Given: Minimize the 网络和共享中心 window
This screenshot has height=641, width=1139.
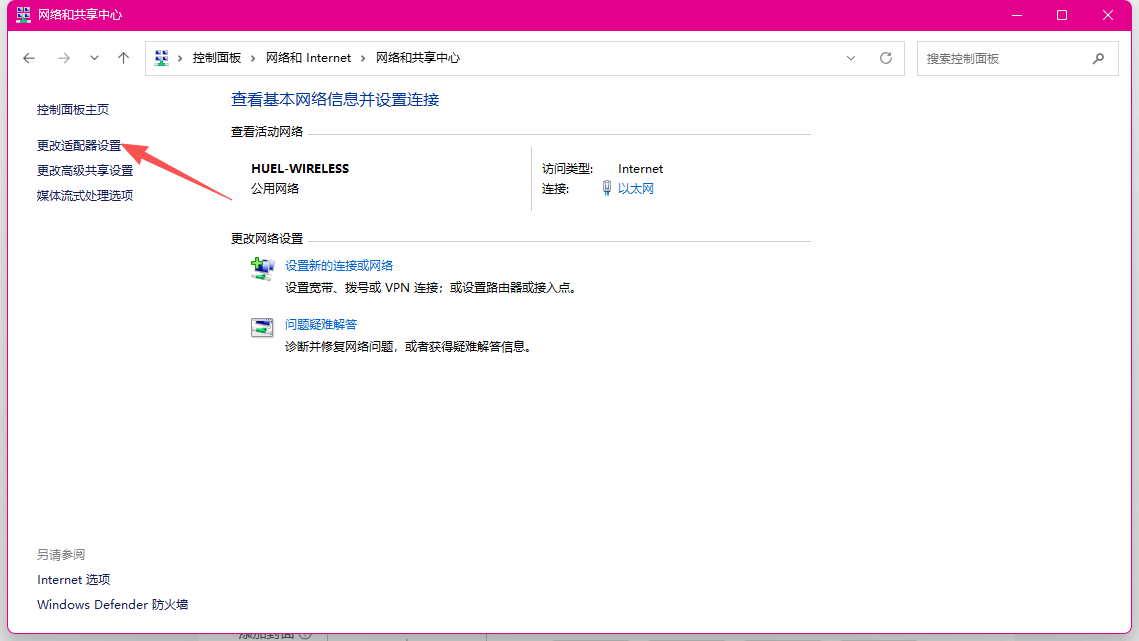Looking at the screenshot, I should click(x=1017, y=15).
